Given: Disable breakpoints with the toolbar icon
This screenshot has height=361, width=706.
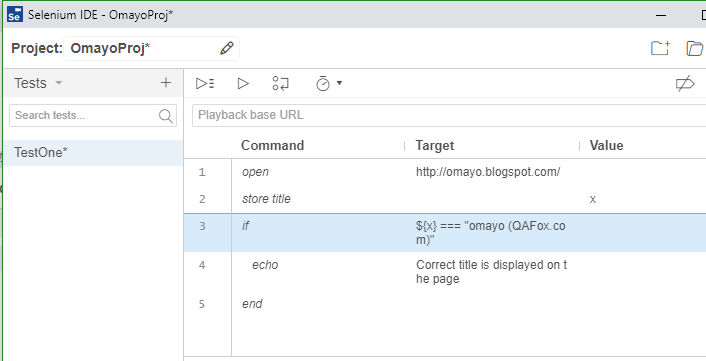Looking at the screenshot, I should click(685, 84).
